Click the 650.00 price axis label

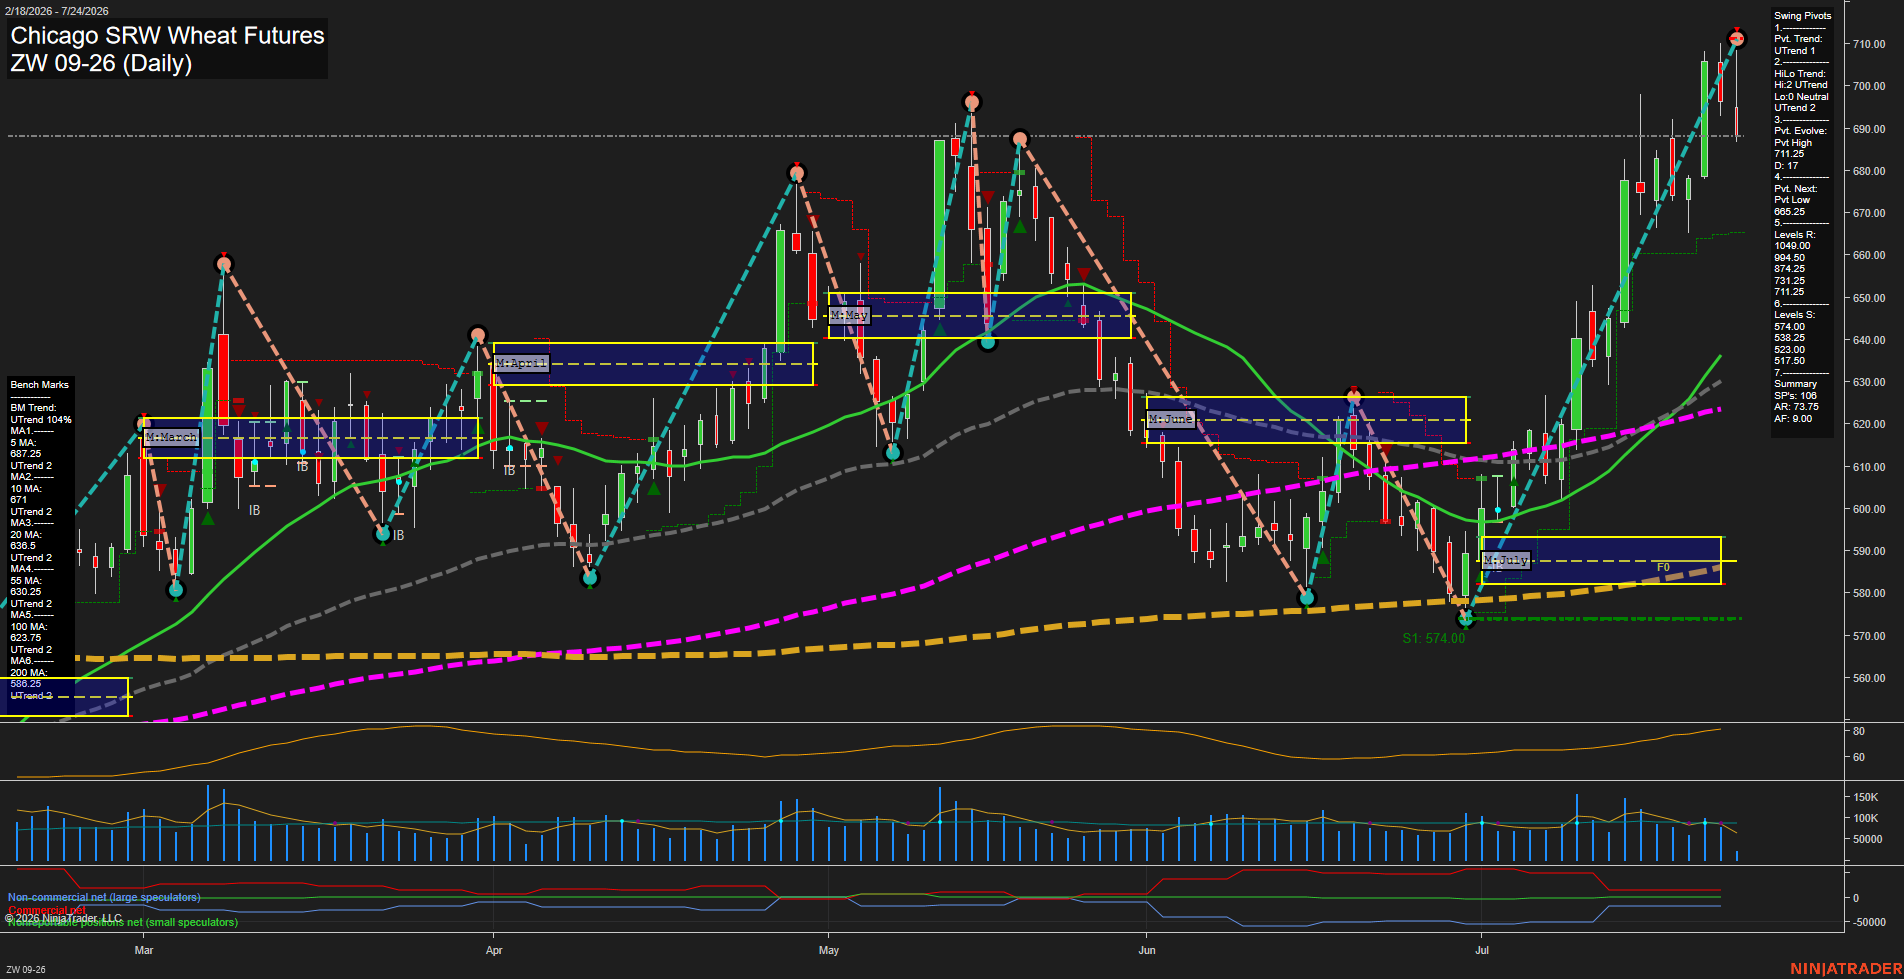[1869, 298]
